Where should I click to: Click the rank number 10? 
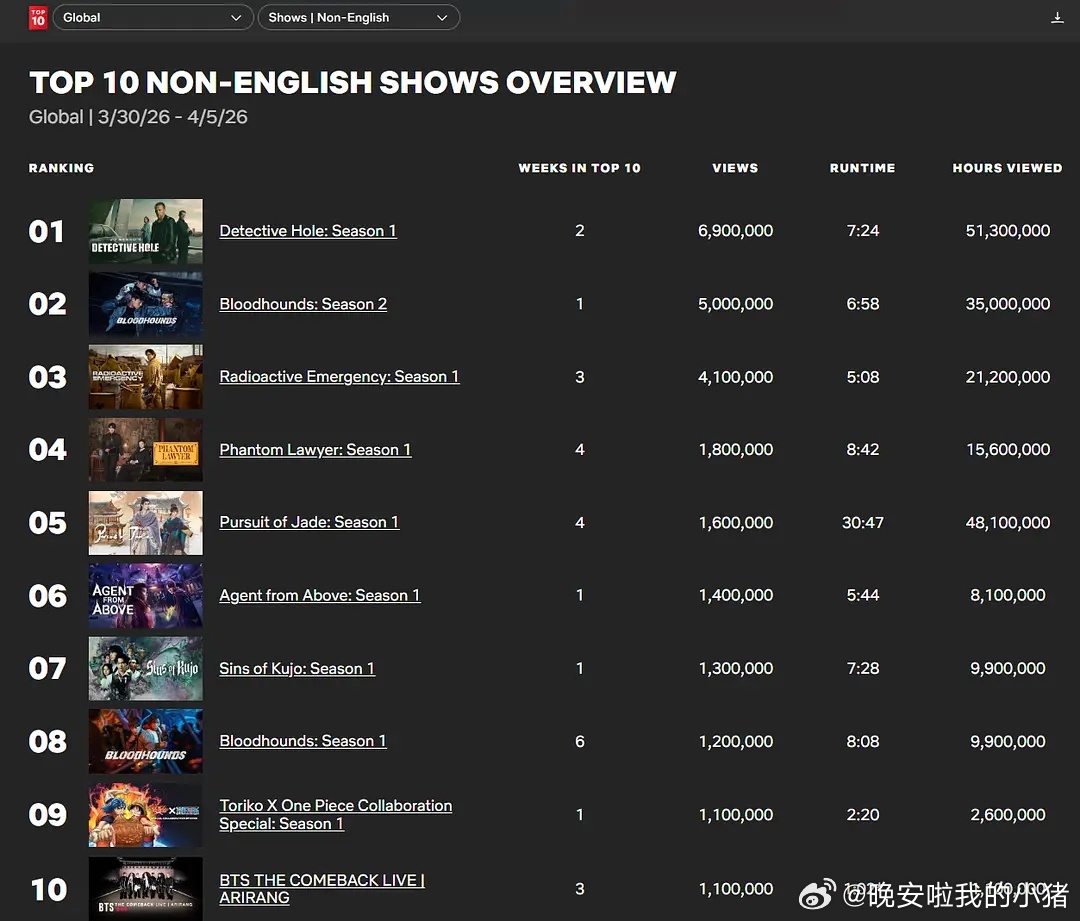(x=49, y=889)
